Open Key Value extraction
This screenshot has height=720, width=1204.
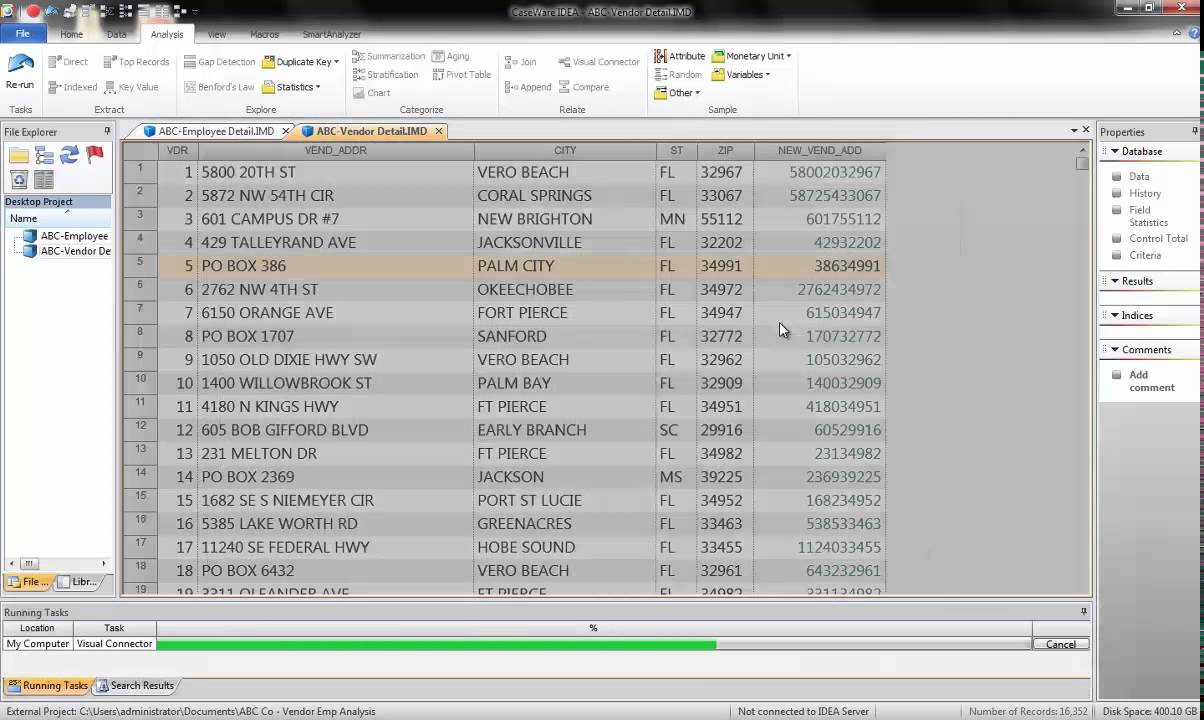click(131, 87)
